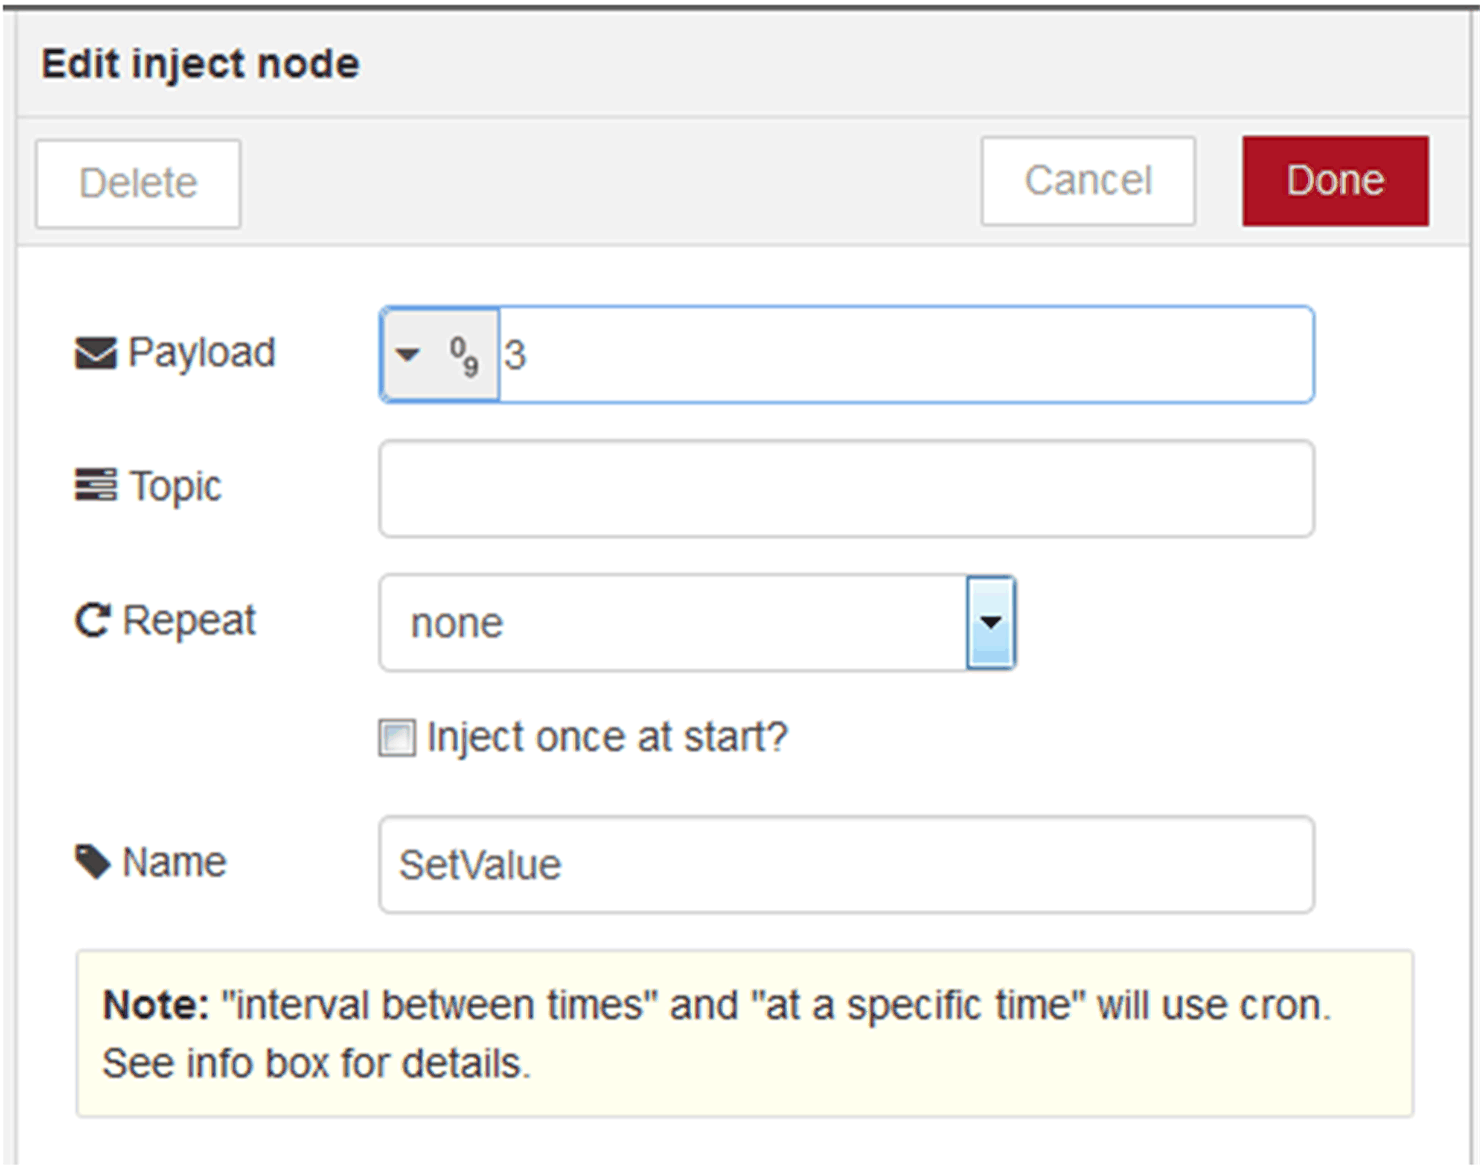The width and height of the screenshot is (1481, 1172).
Task: Click the tag icon beside Name
Action: pos(93,862)
